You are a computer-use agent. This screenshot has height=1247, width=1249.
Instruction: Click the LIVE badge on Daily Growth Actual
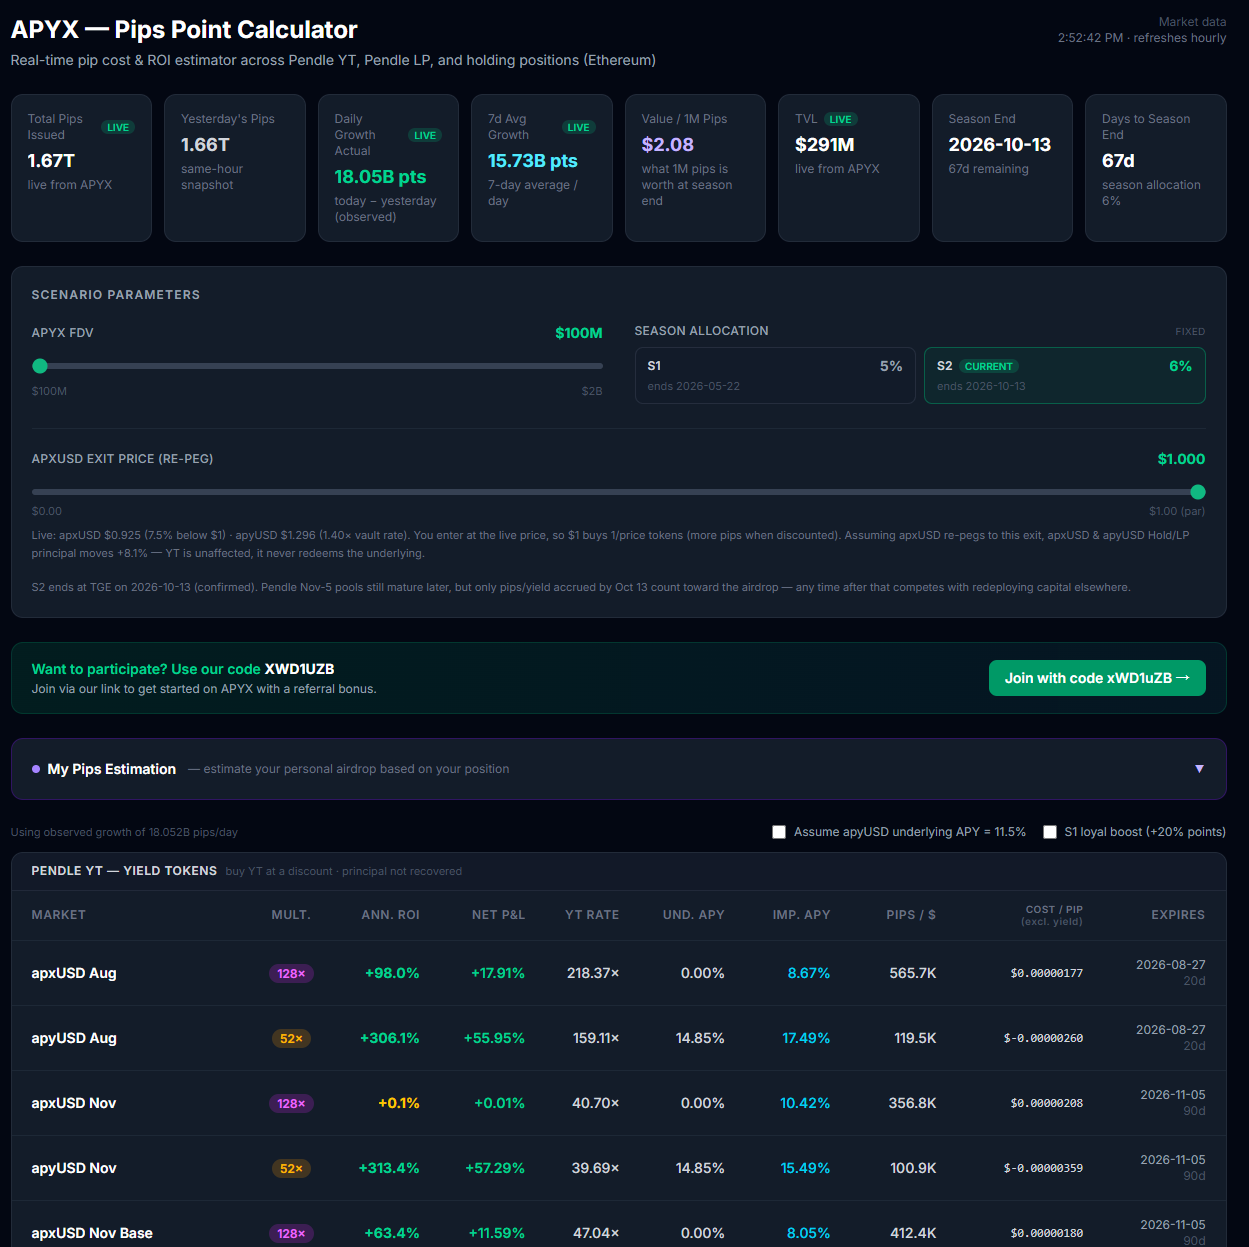(425, 135)
